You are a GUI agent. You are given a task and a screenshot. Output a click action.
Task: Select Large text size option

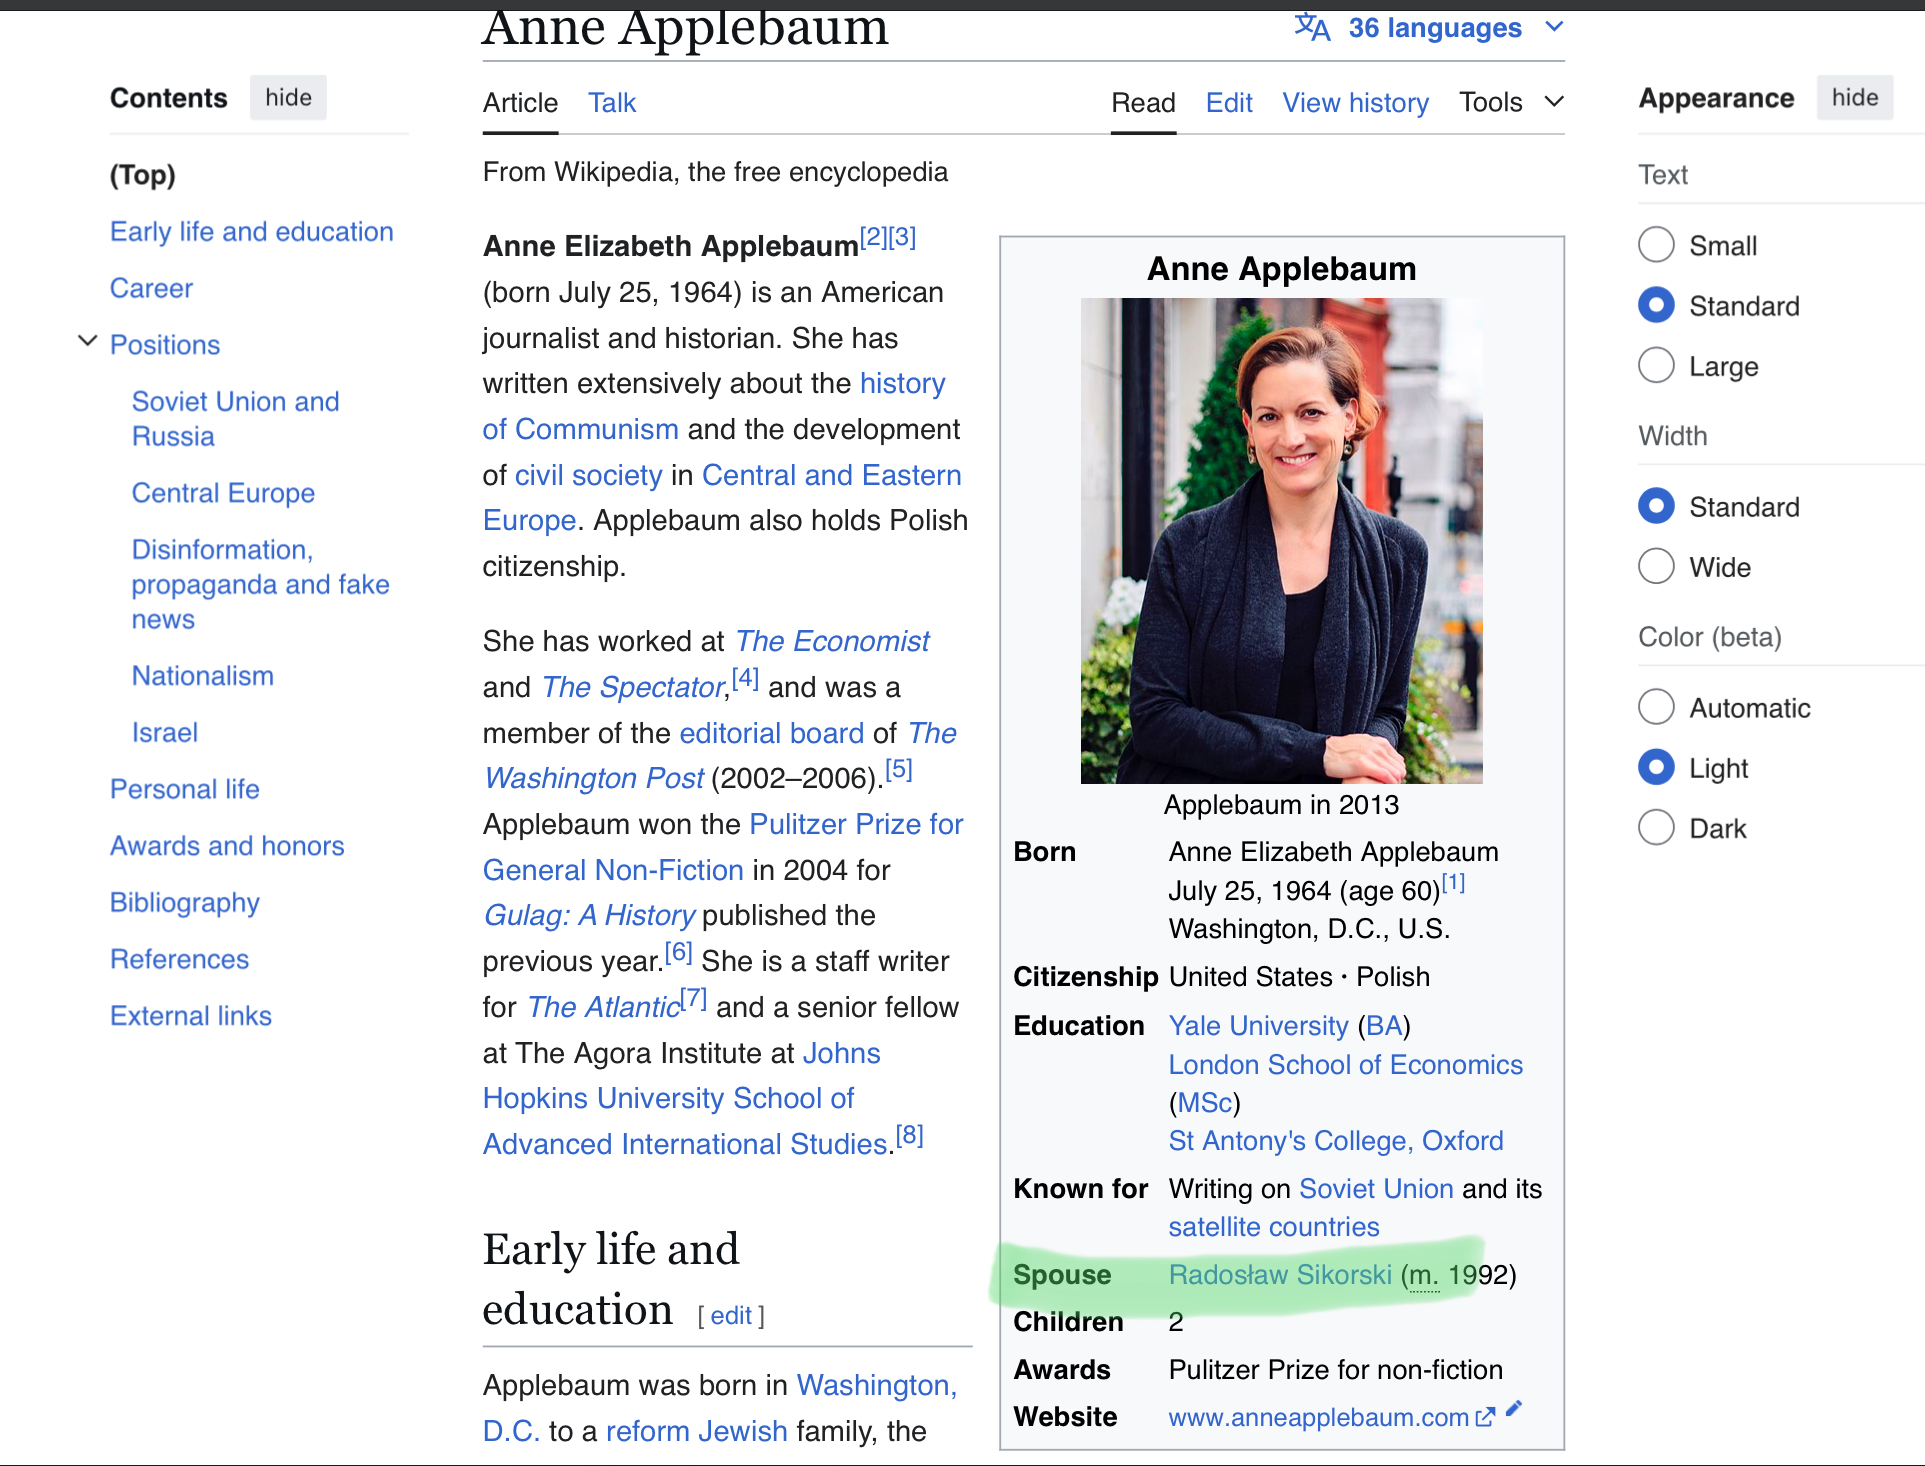coord(1656,366)
